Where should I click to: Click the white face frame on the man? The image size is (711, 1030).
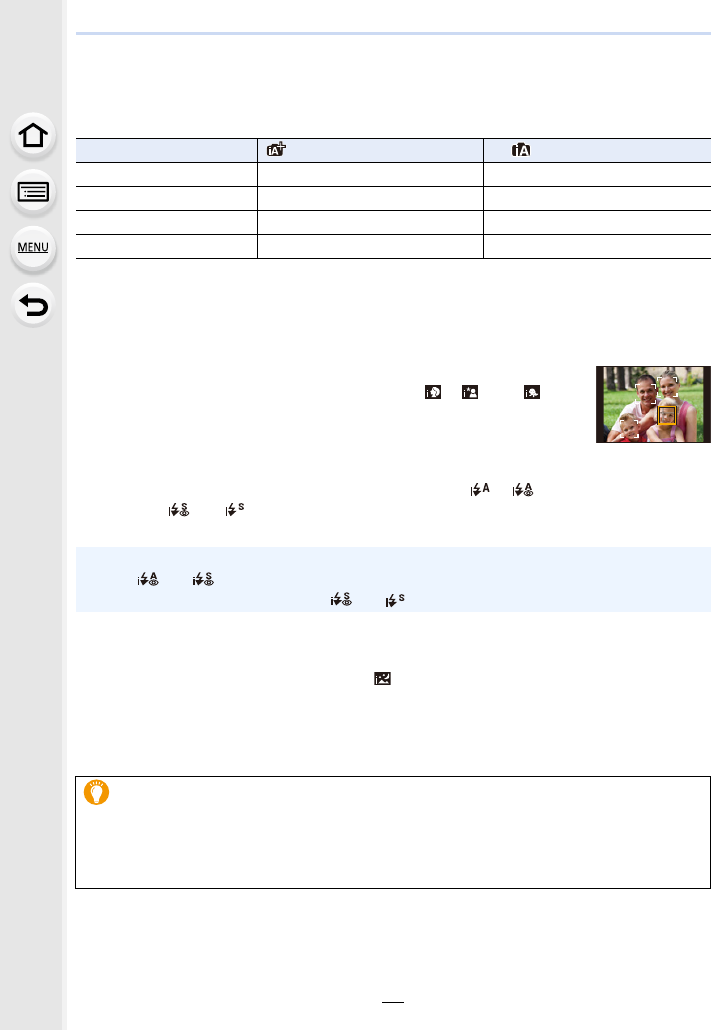(645, 393)
